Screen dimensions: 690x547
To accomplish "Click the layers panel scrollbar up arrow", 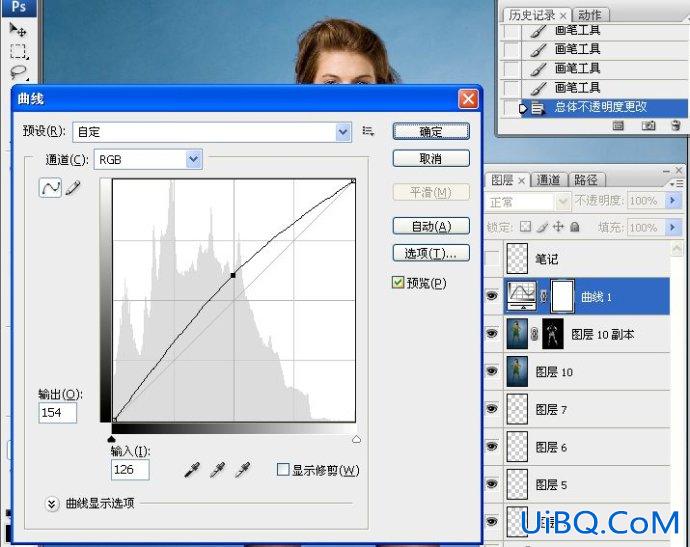I will point(677,249).
